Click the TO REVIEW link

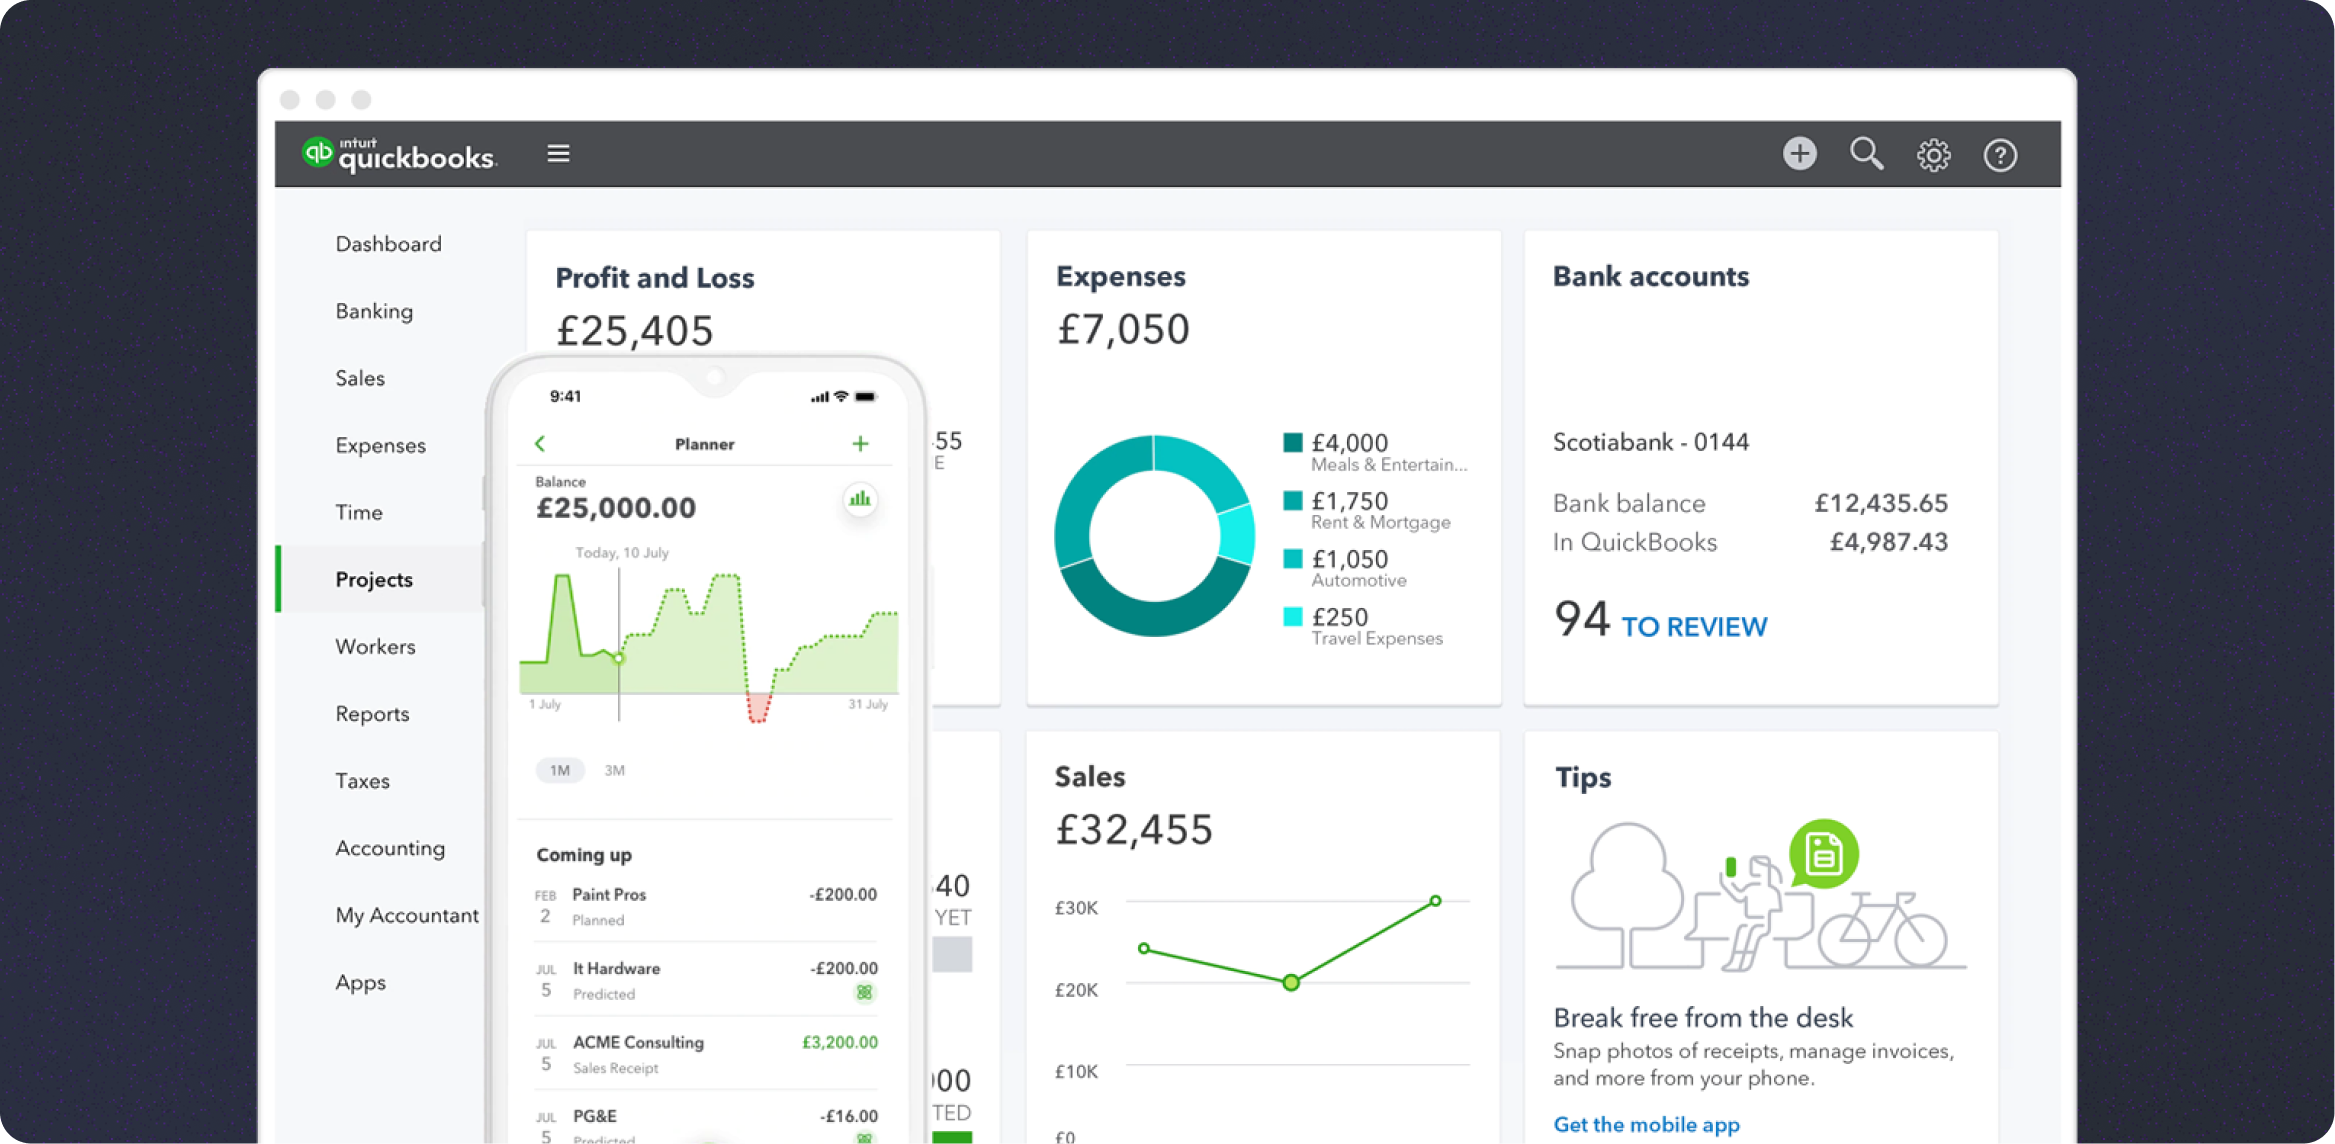[x=1693, y=627]
